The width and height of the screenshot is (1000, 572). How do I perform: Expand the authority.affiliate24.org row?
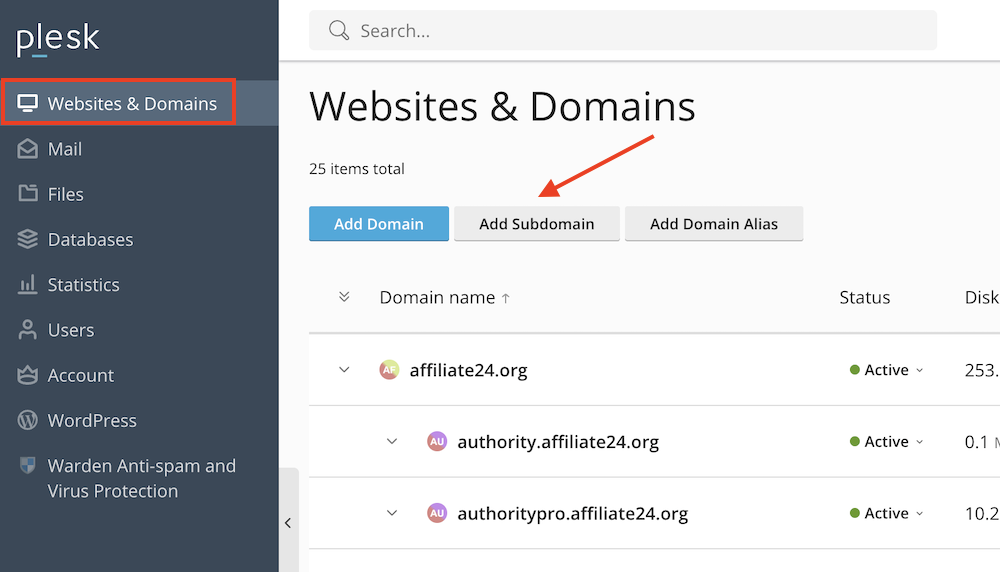(x=392, y=442)
